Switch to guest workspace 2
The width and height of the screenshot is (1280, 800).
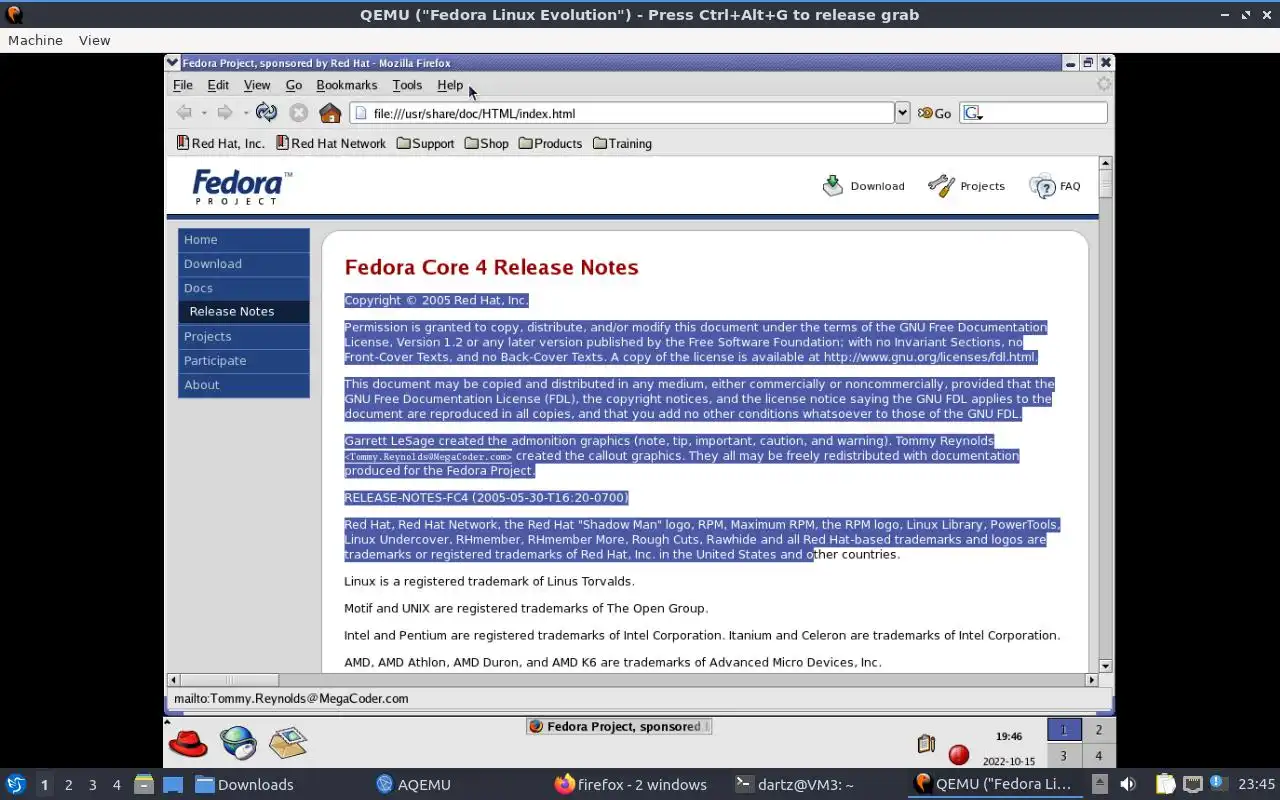coord(1098,730)
